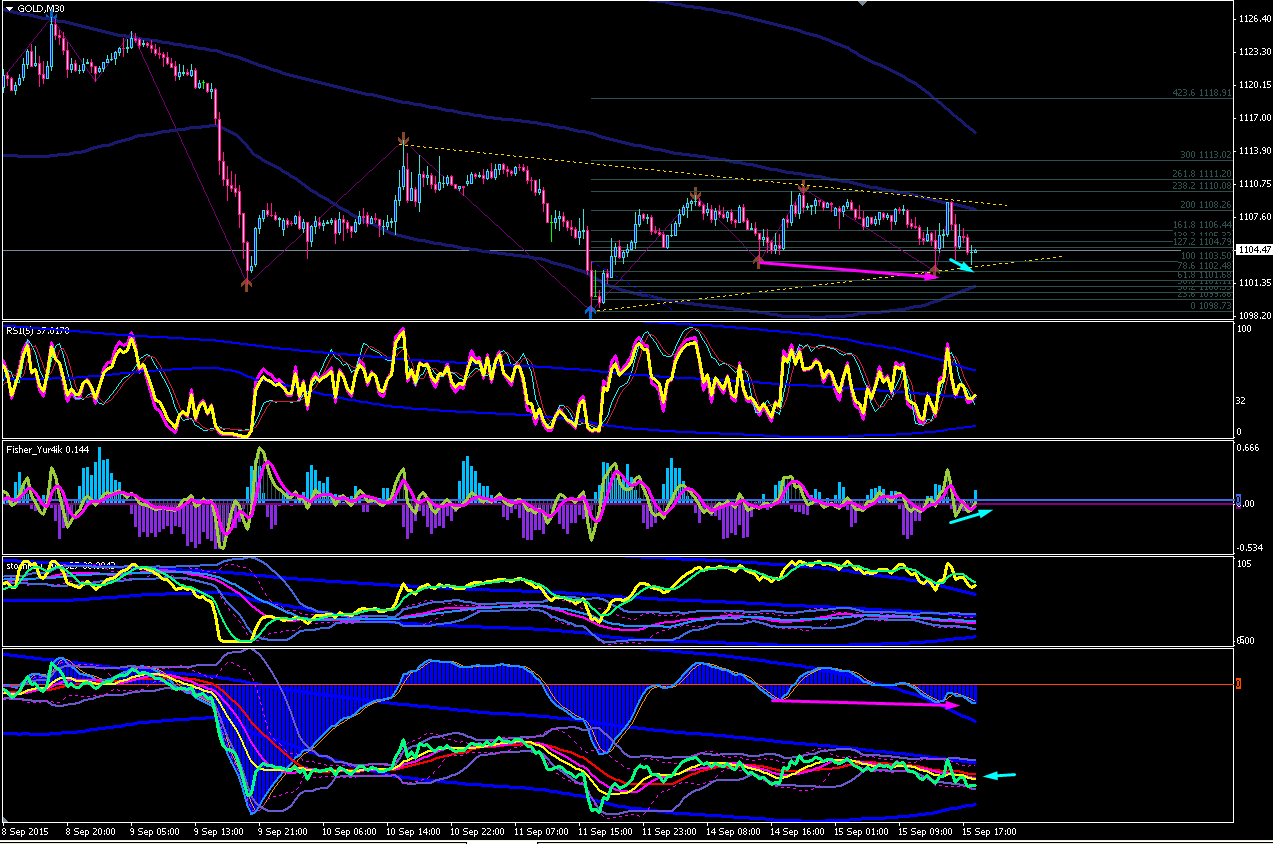Screen dimensions: 1273x844
Task: Click the 1126.40 price scale label
Action: pos(1253,19)
